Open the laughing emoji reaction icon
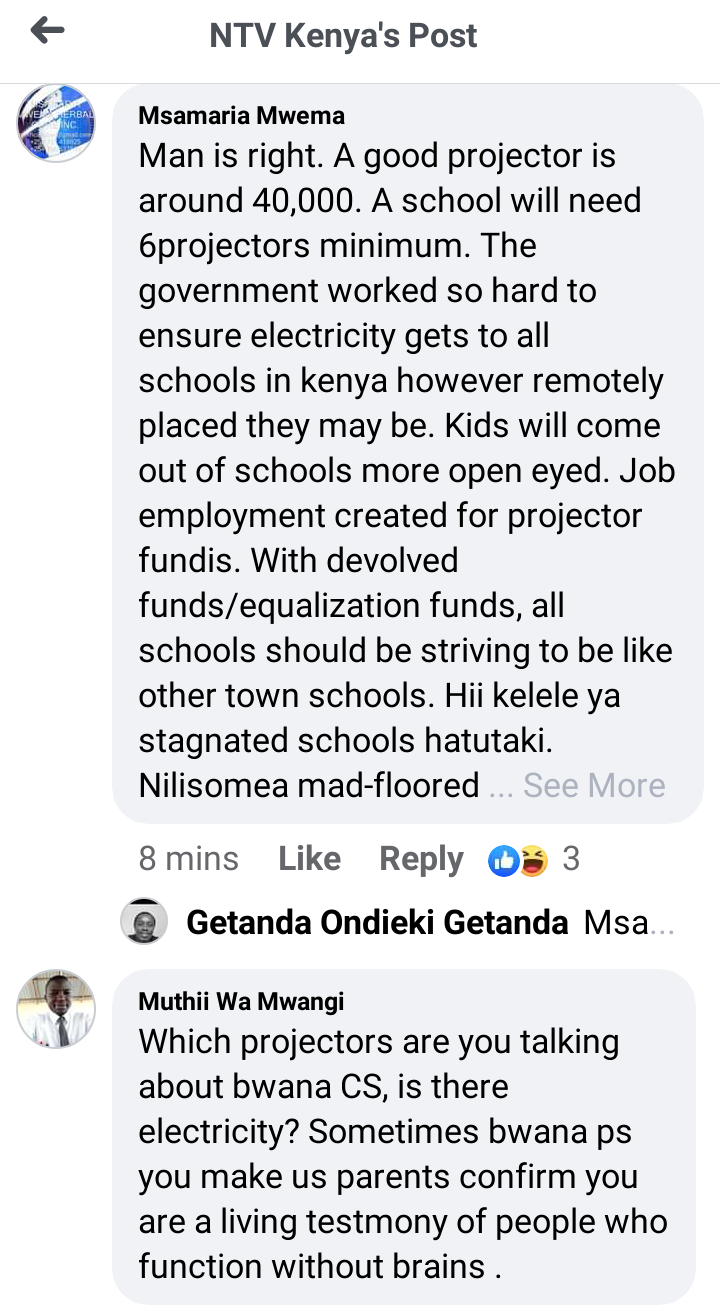 coord(533,860)
